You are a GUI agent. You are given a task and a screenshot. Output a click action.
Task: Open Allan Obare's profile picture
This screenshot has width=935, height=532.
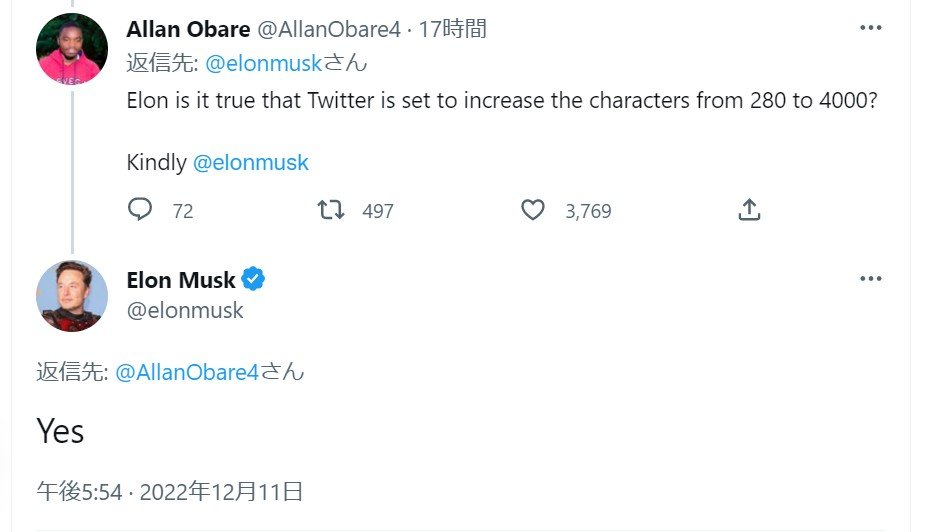pyautogui.click(x=72, y=50)
